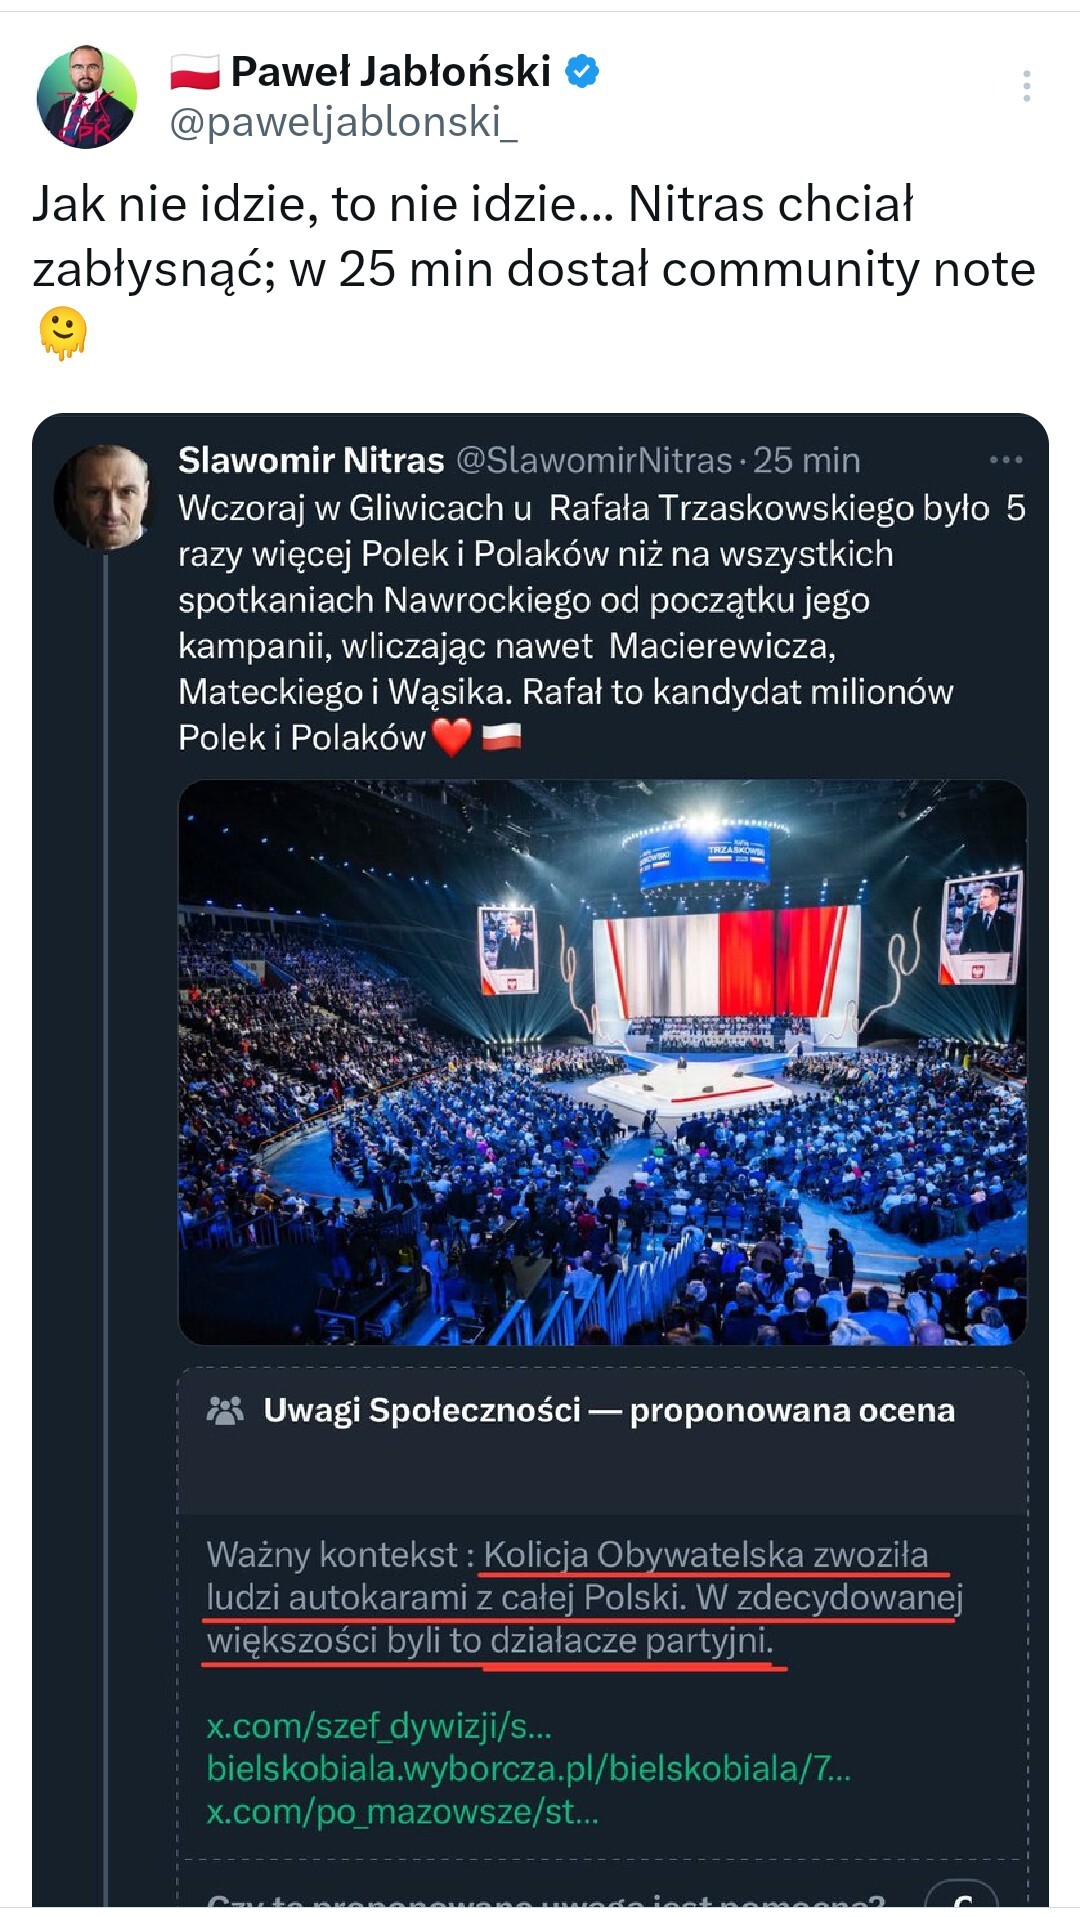Open the tweet's three-dot more options menu

(x=1026, y=86)
